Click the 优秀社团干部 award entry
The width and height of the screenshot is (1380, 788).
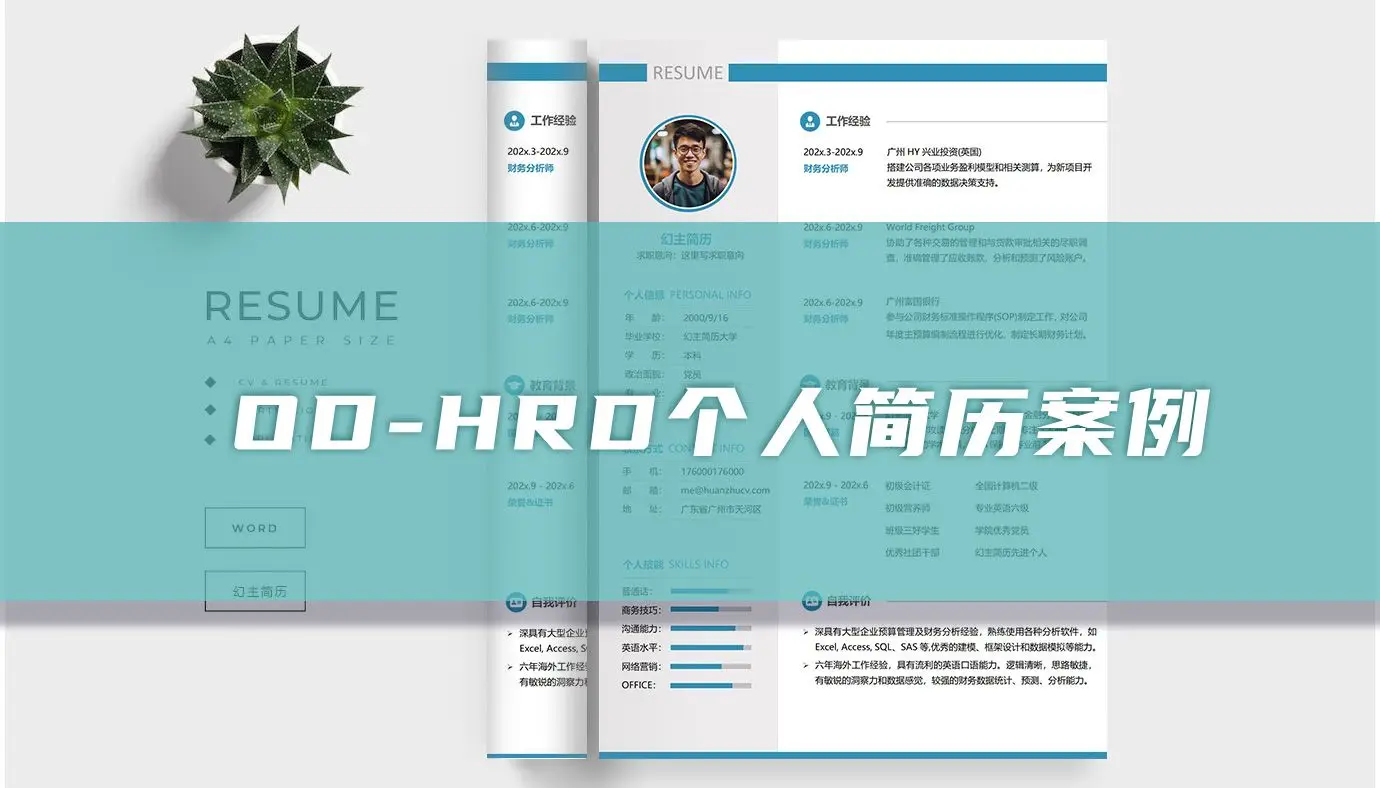click(x=912, y=552)
